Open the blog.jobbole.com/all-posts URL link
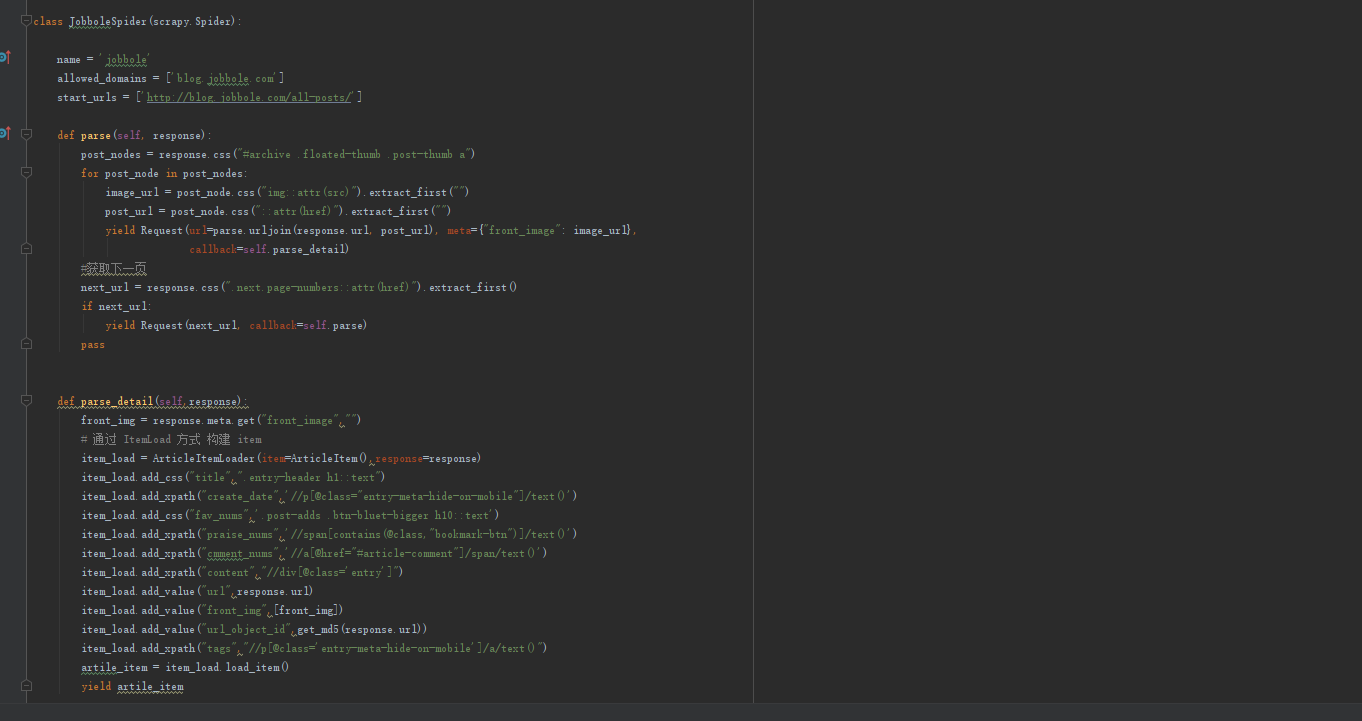The height and width of the screenshot is (721, 1362). click(249, 97)
